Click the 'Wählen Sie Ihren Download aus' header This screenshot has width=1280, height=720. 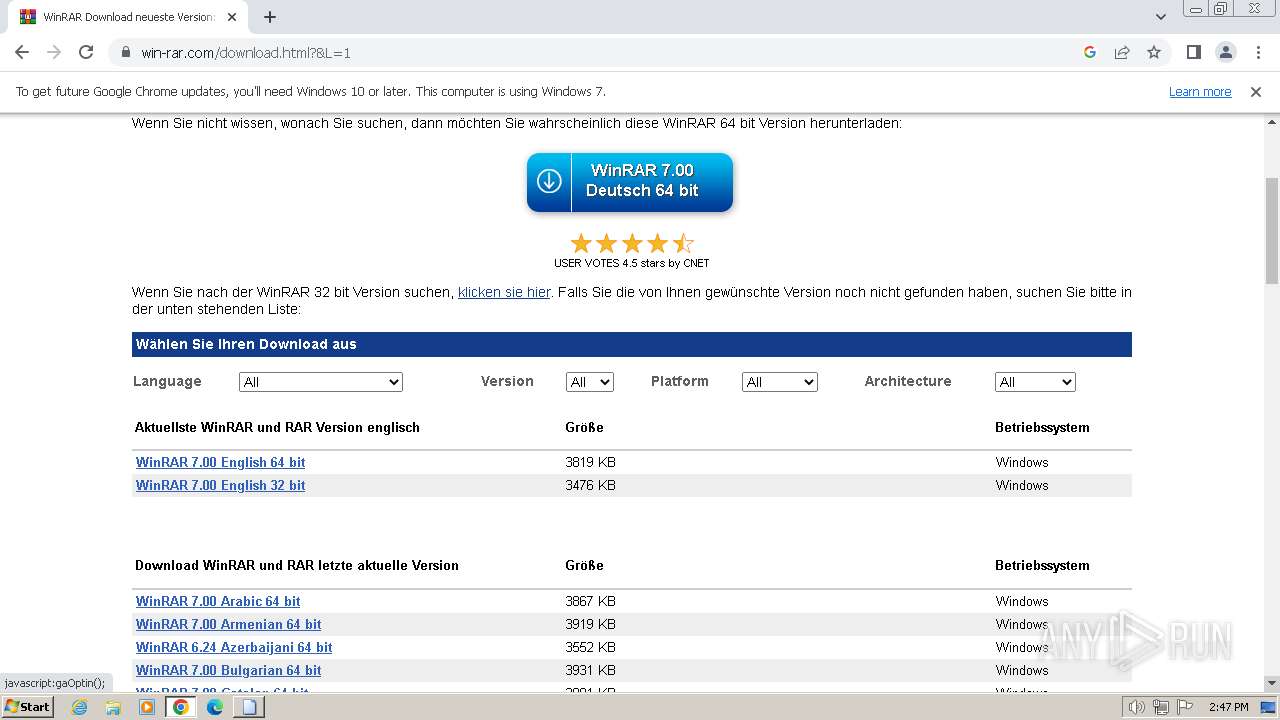[x=632, y=344]
